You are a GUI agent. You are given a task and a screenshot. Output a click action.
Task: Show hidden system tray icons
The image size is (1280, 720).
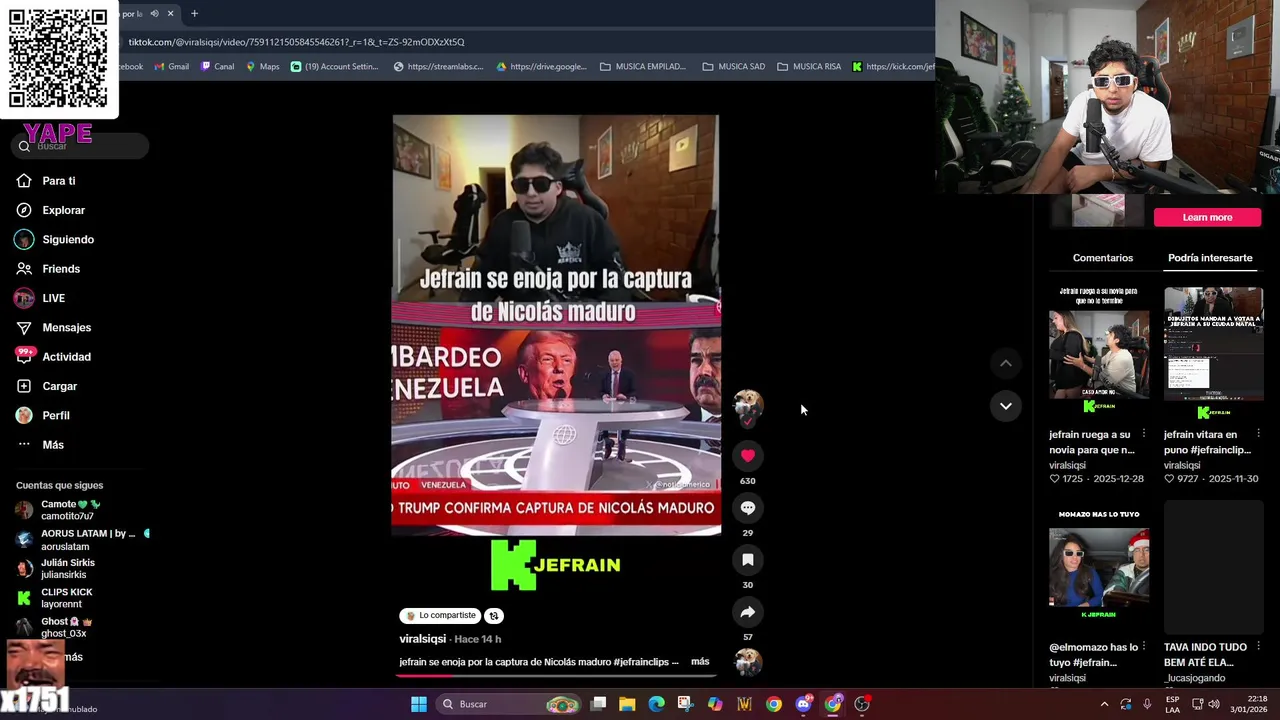(1104, 704)
